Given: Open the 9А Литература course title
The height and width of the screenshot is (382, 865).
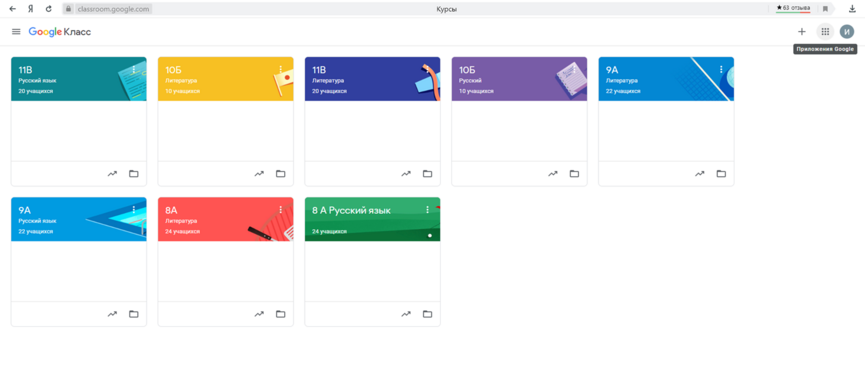Looking at the screenshot, I should coord(612,70).
